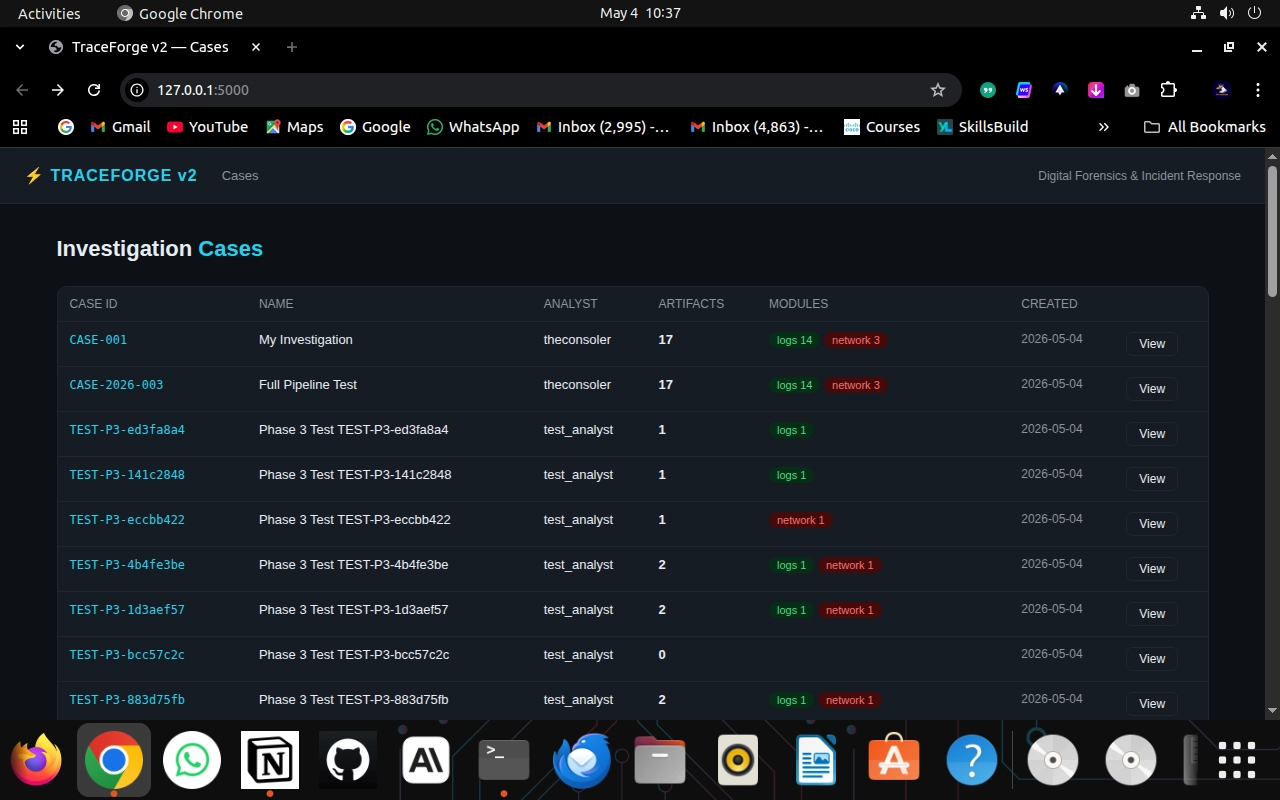
Task: Open the WS extension icon
Action: click(1024, 90)
